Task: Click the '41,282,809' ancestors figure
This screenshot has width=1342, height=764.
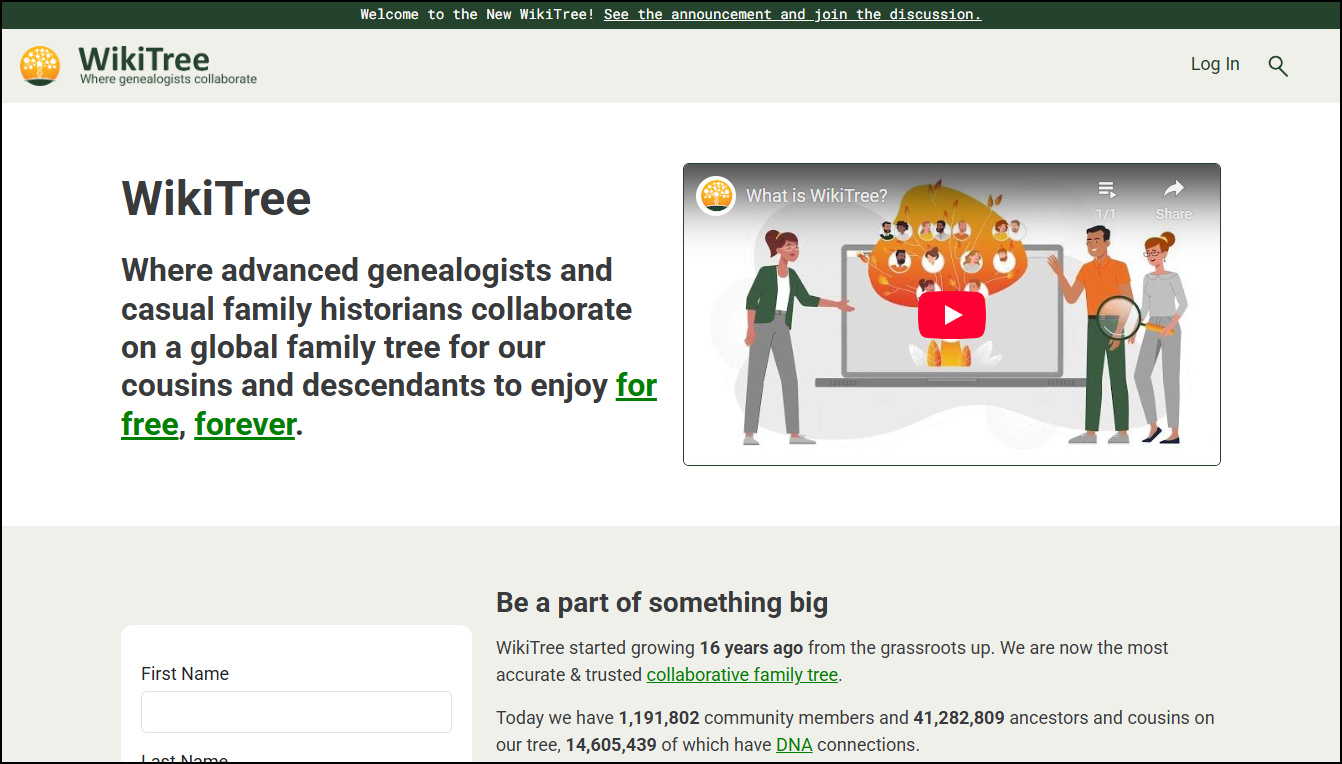Action: (x=959, y=718)
